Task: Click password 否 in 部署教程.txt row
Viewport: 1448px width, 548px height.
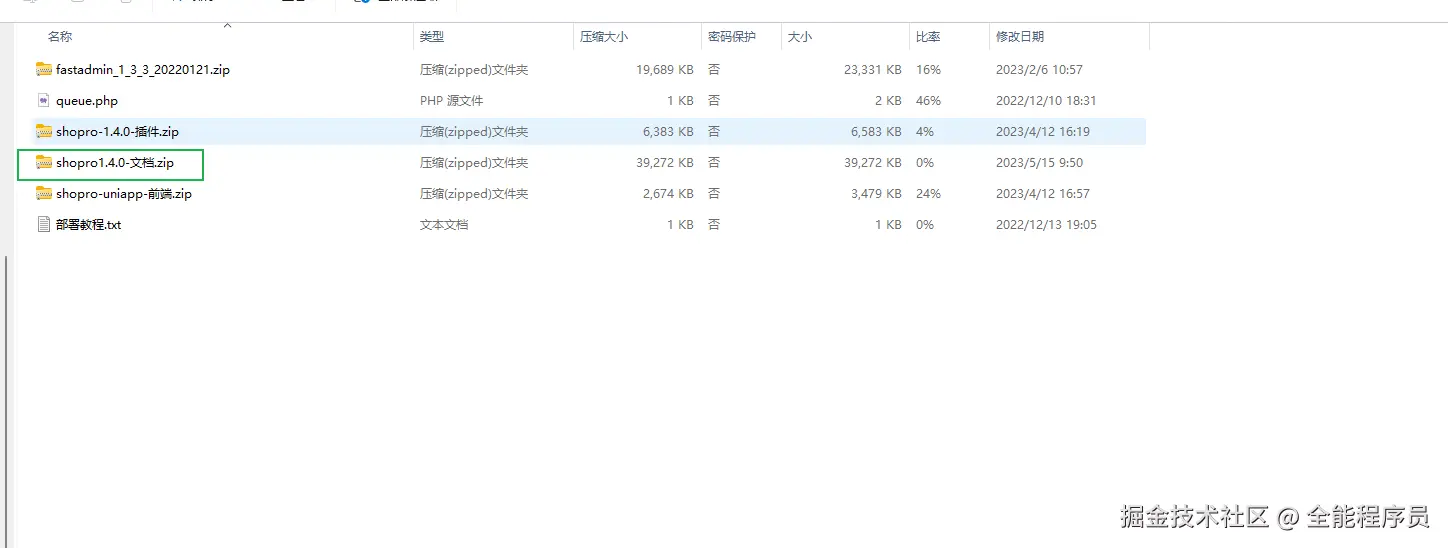Action: pos(714,225)
